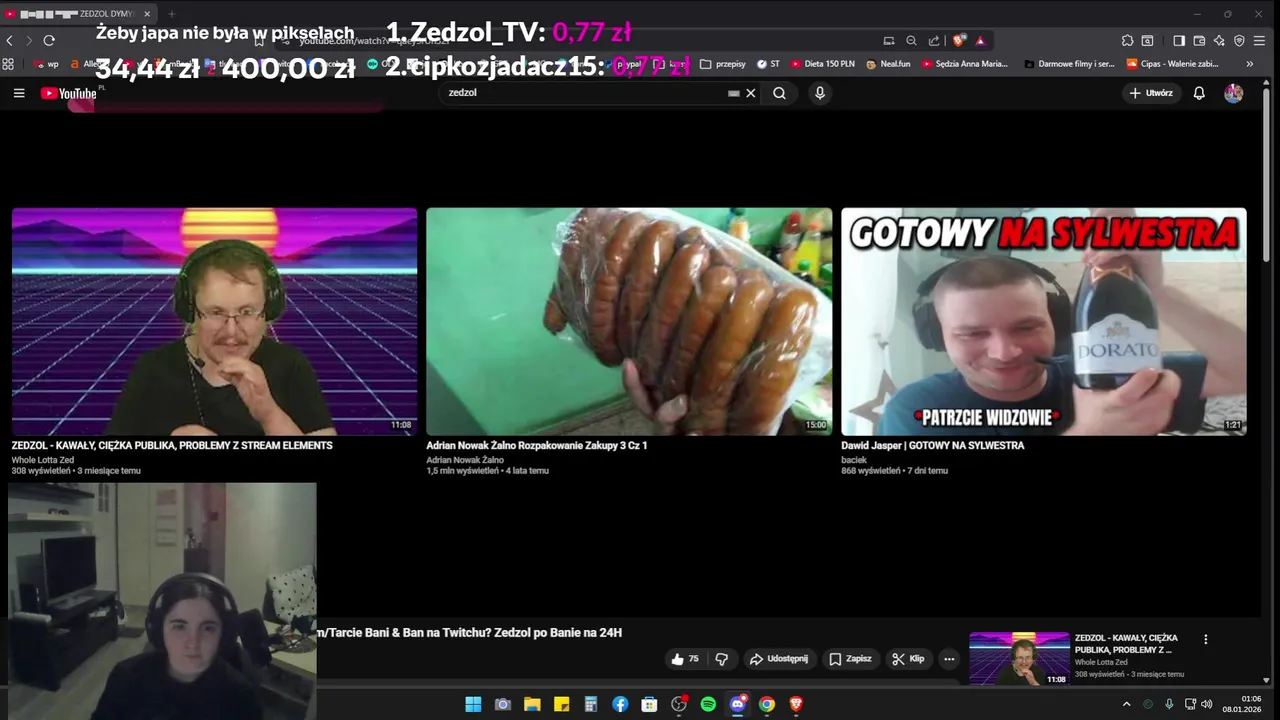Viewport: 1280px width, 720px height.
Task: Share the video via Udostępnij
Action: (779, 659)
